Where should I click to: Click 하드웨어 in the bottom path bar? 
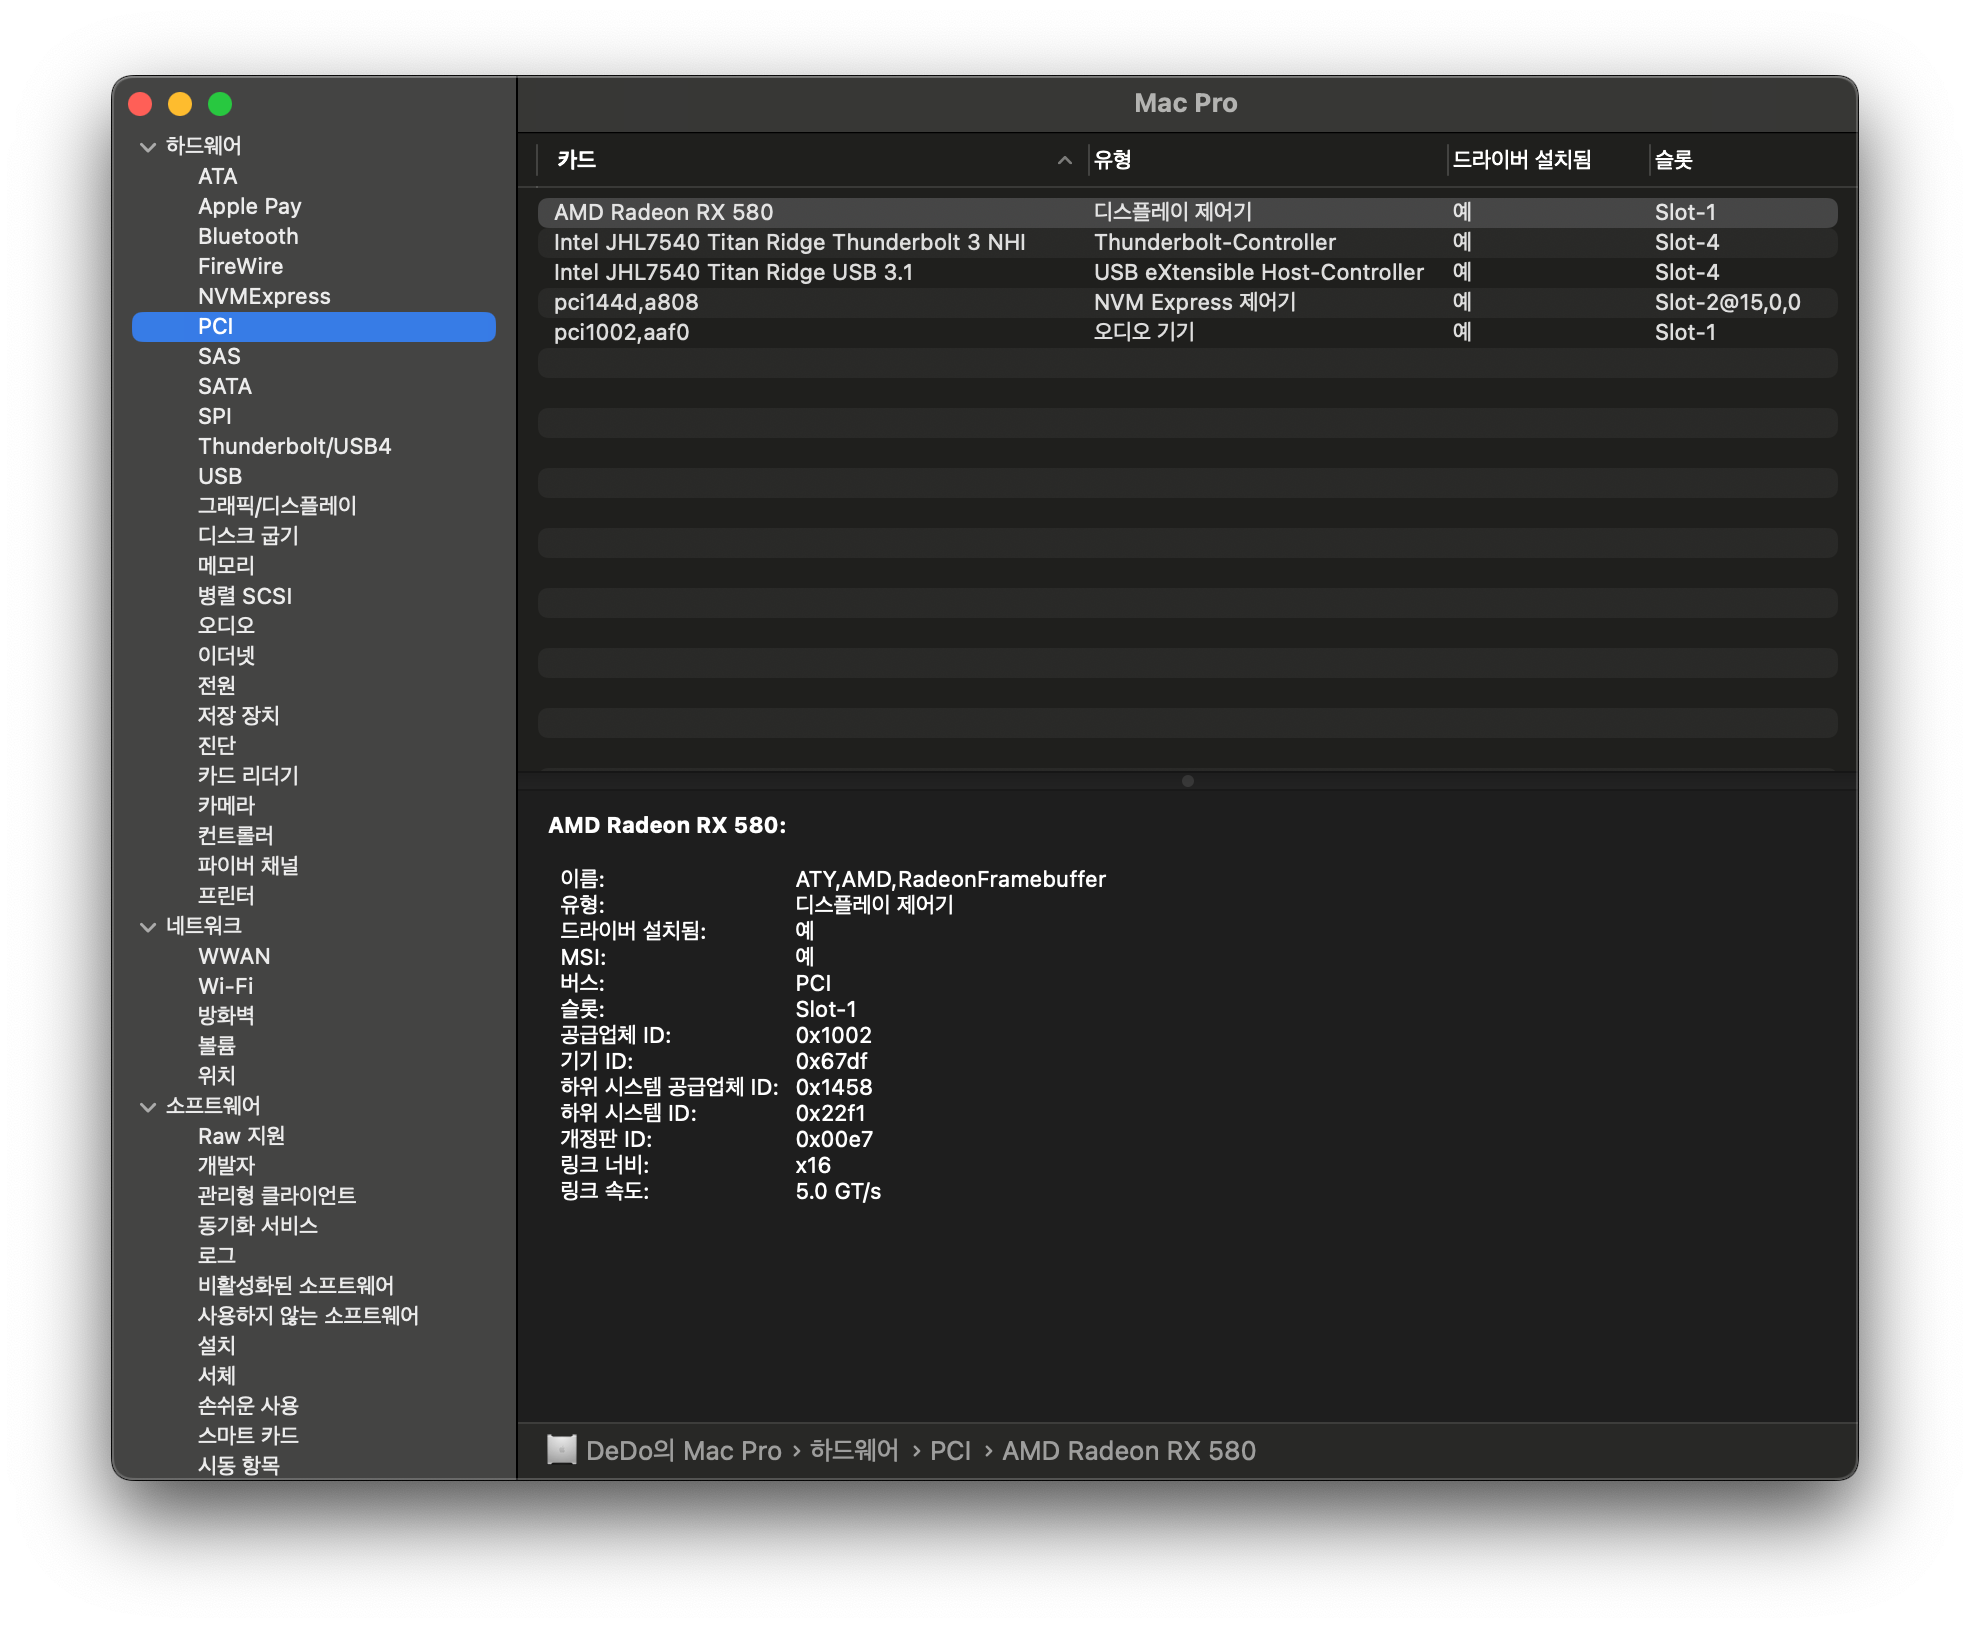[x=854, y=1450]
